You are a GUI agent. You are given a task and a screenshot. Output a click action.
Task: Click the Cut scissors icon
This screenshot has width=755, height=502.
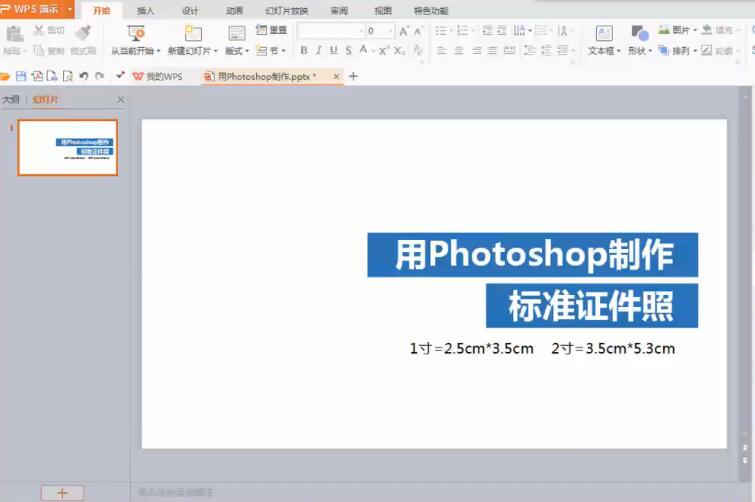click(39, 30)
